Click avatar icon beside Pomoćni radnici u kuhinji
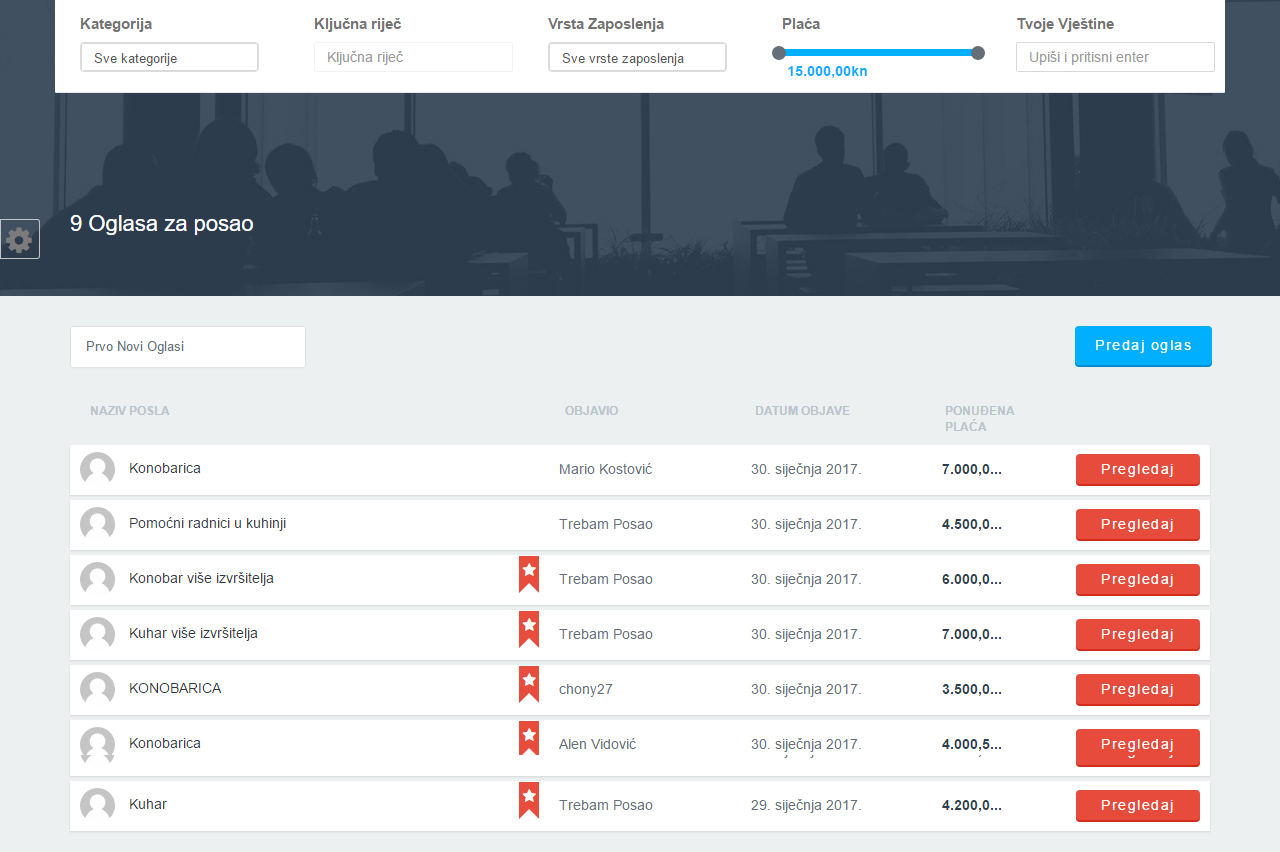Screen dimensions: 1280x852 [97, 524]
